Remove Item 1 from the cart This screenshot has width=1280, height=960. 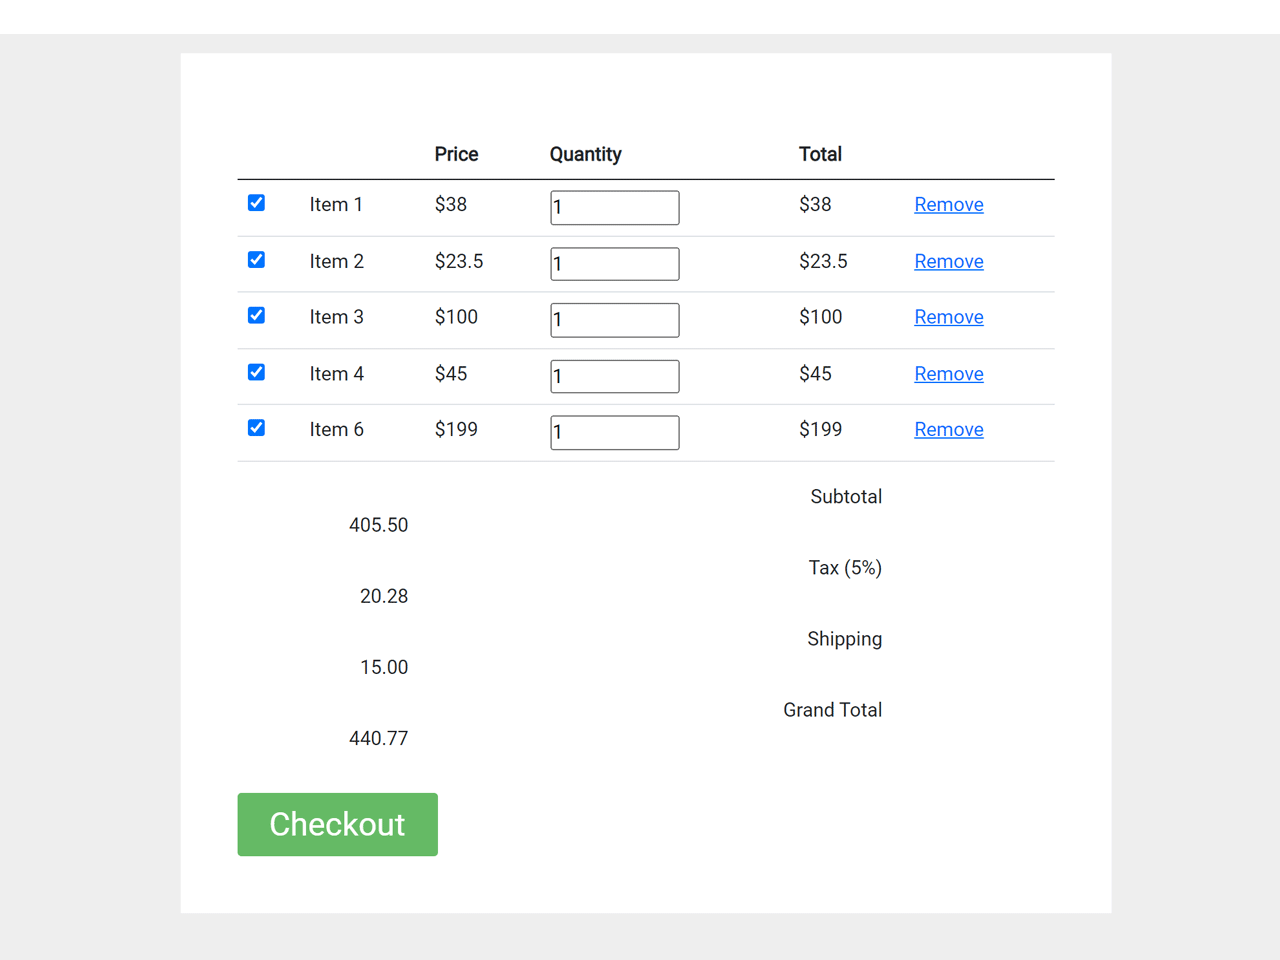948,205
